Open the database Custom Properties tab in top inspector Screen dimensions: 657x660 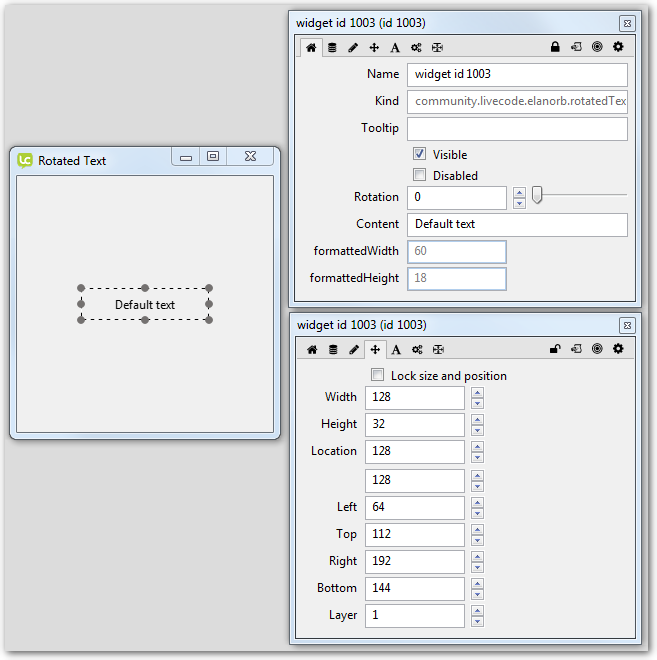coord(332,47)
